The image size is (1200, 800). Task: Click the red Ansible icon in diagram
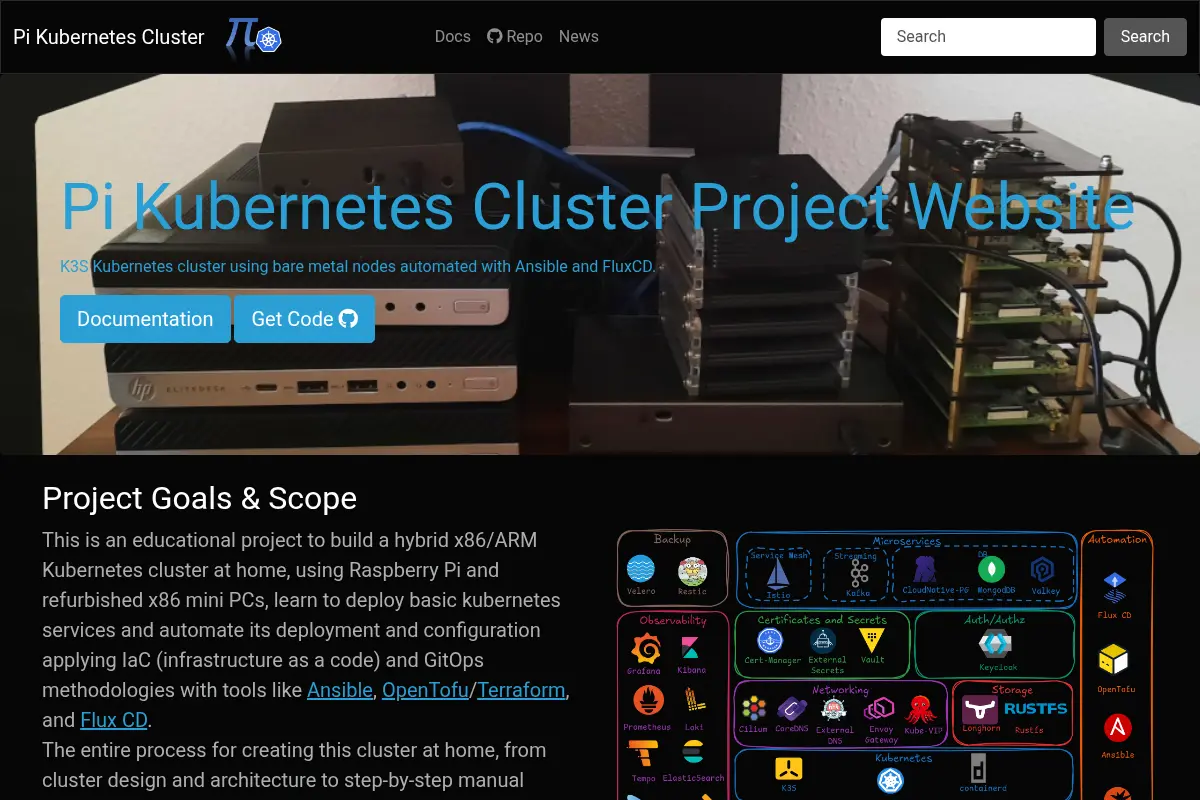[x=1117, y=728]
